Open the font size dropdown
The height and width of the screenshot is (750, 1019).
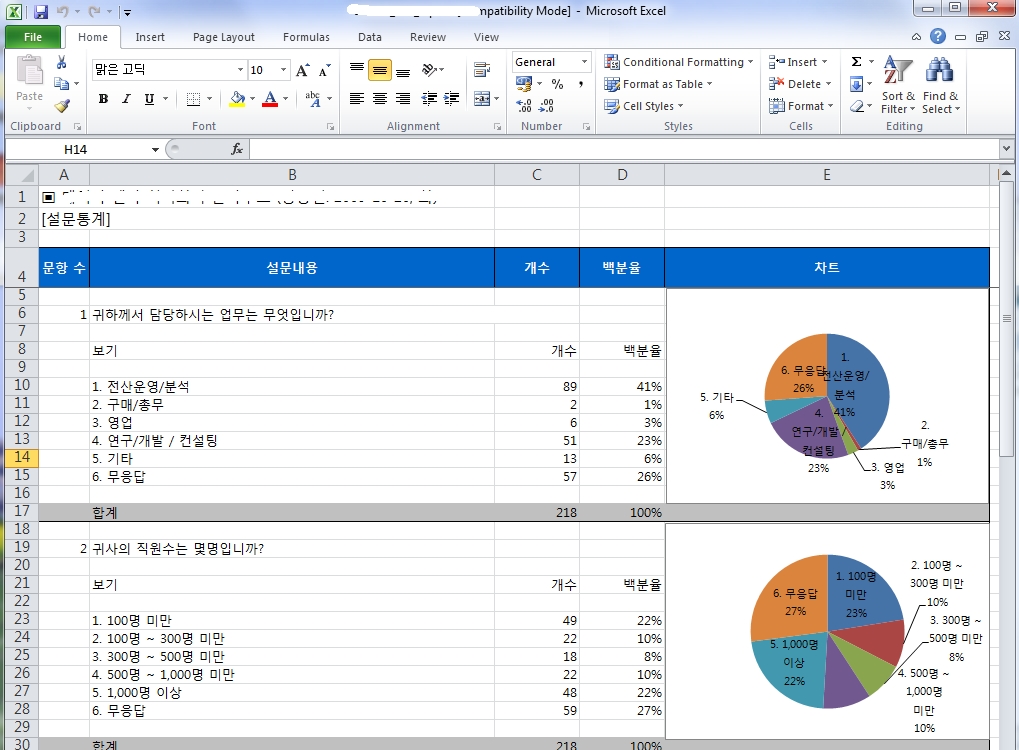pos(283,70)
